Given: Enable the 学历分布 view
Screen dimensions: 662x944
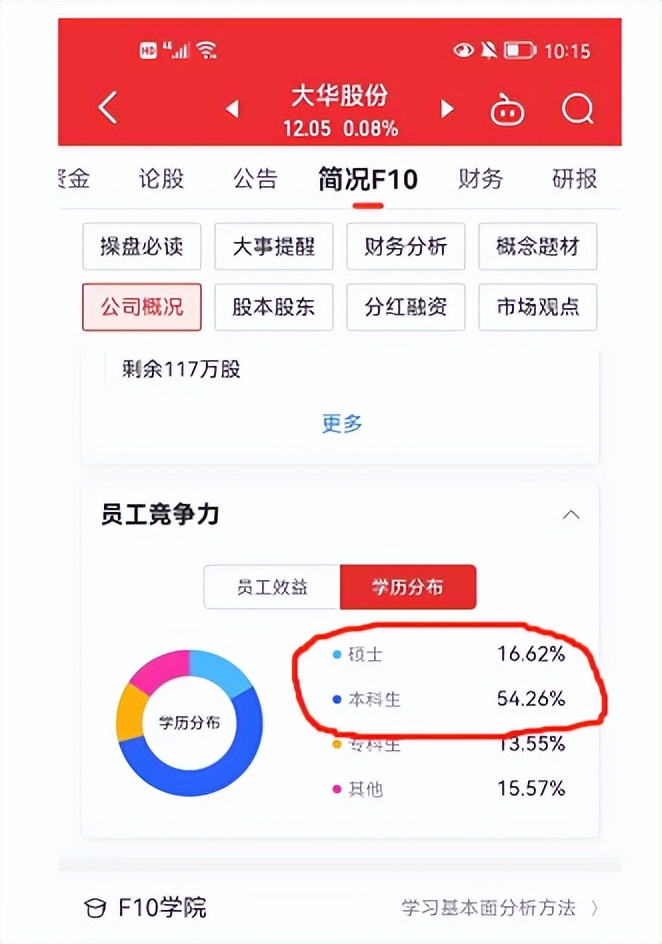Looking at the screenshot, I should pos(408,587).
